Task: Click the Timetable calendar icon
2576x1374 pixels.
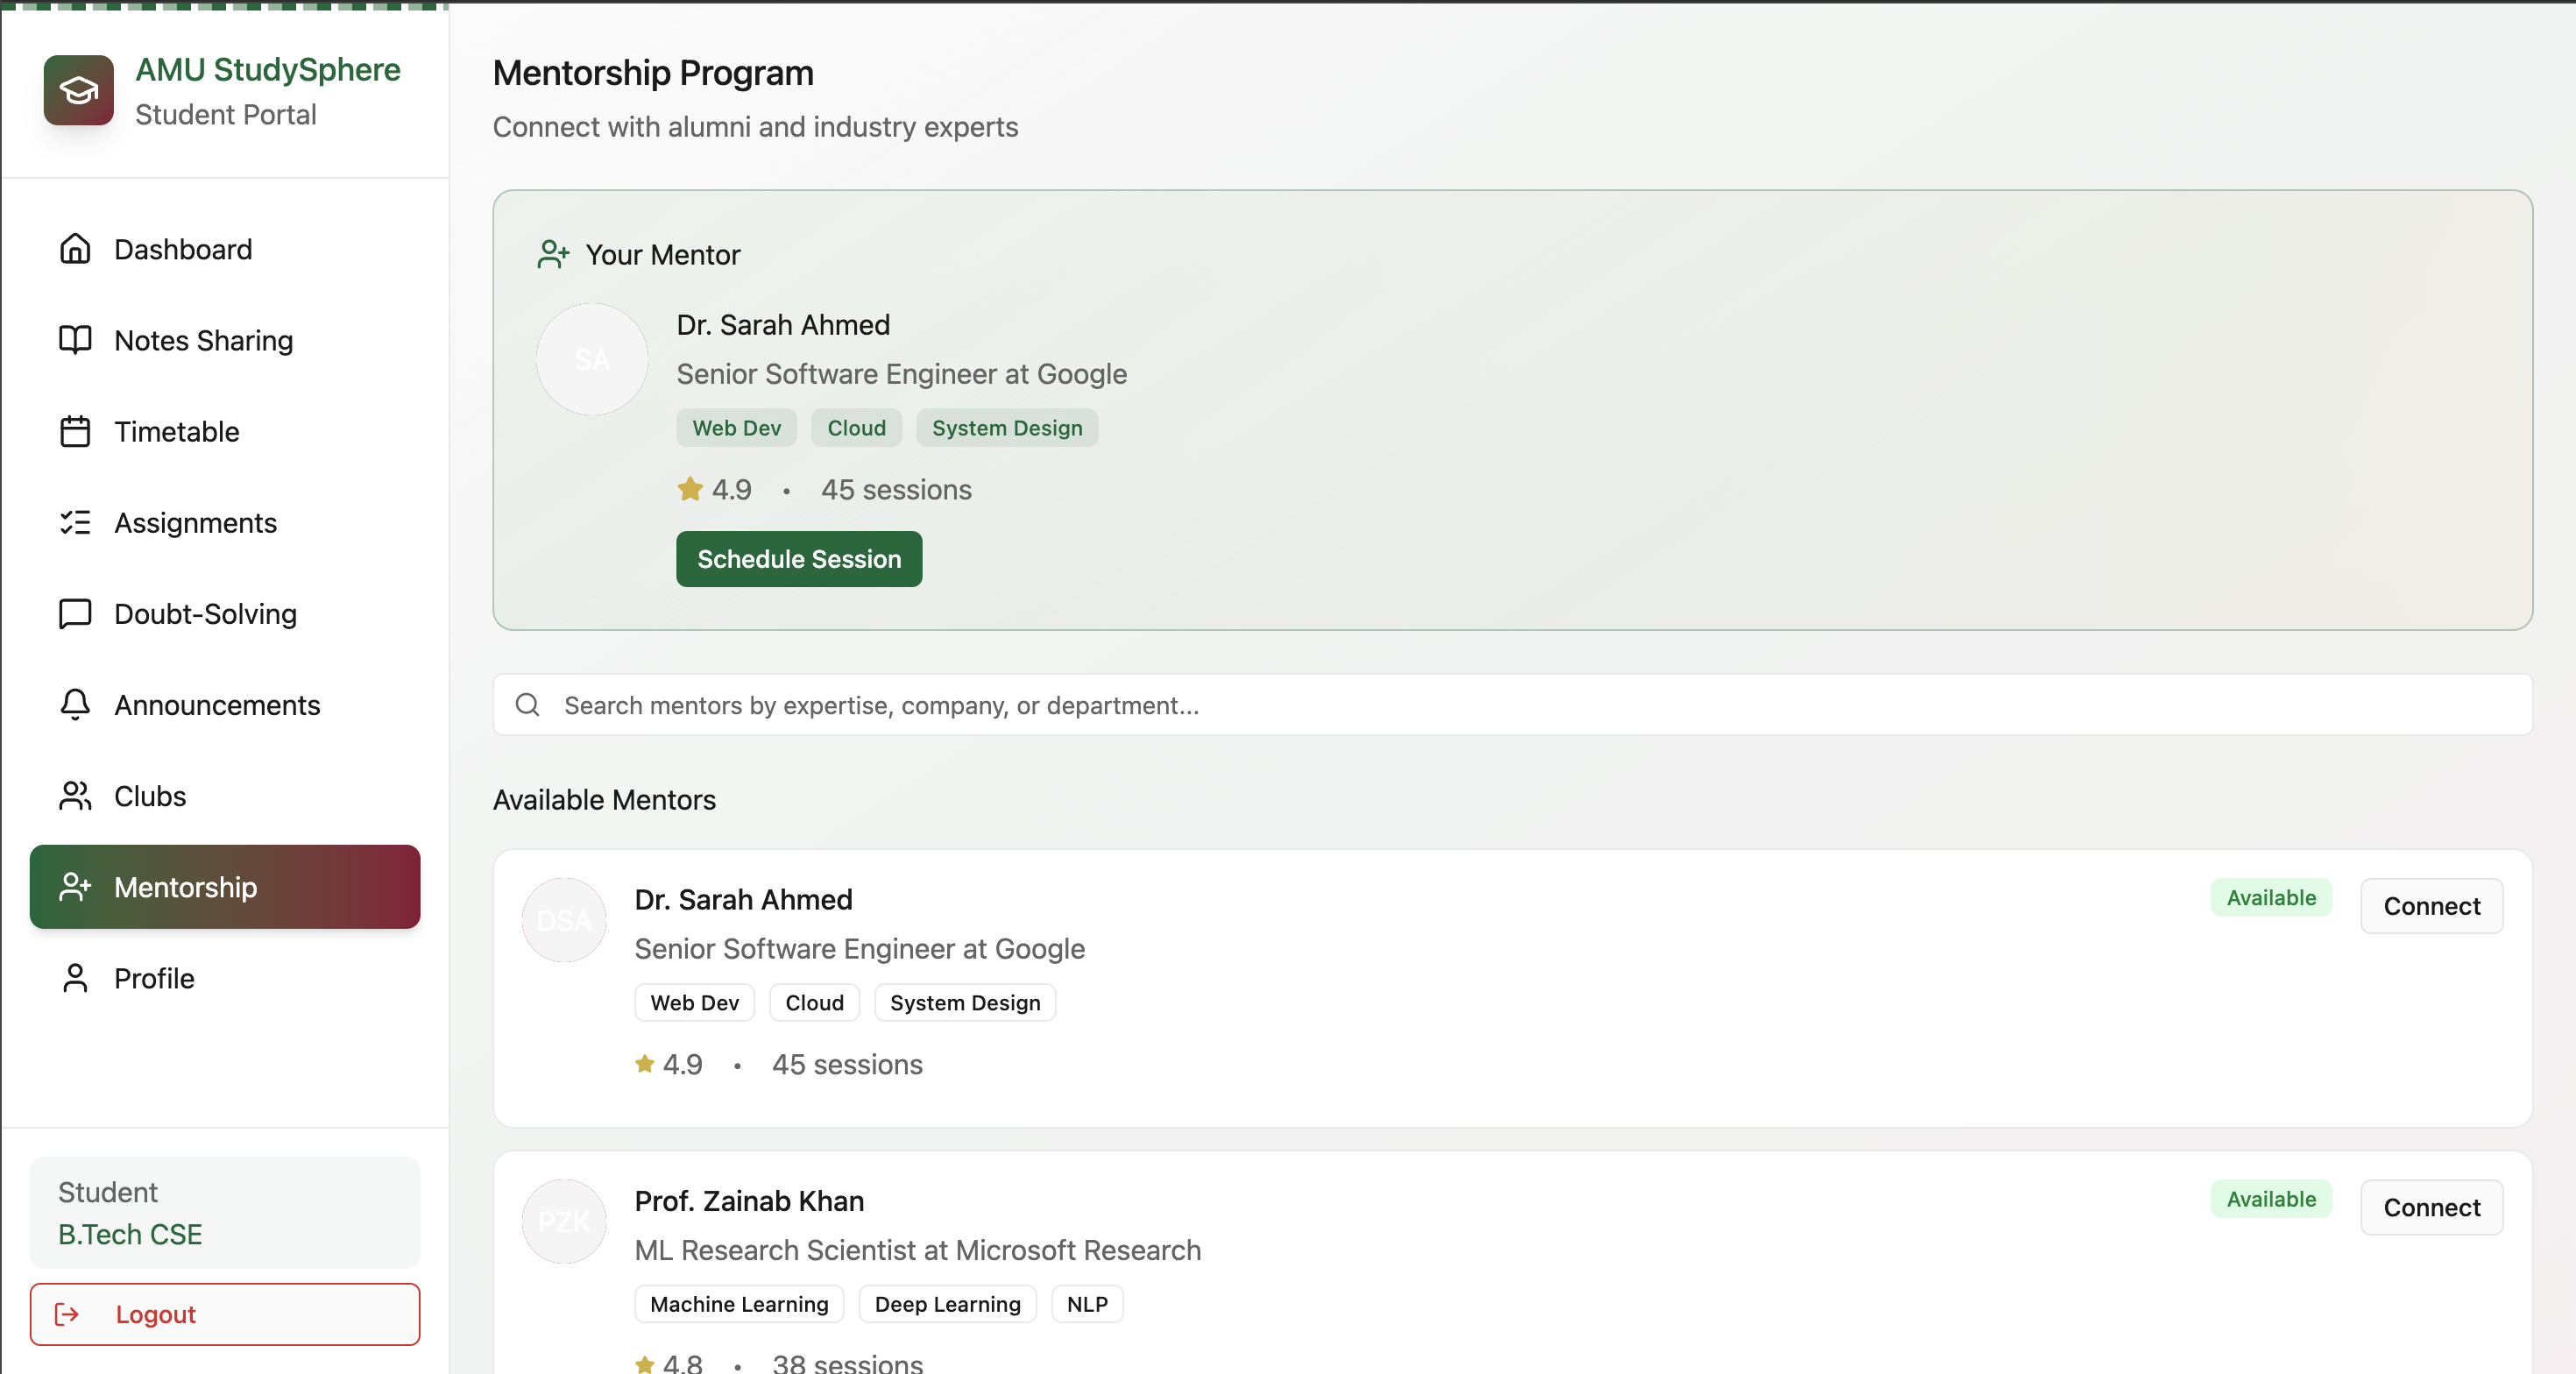Action: point(75,431)
